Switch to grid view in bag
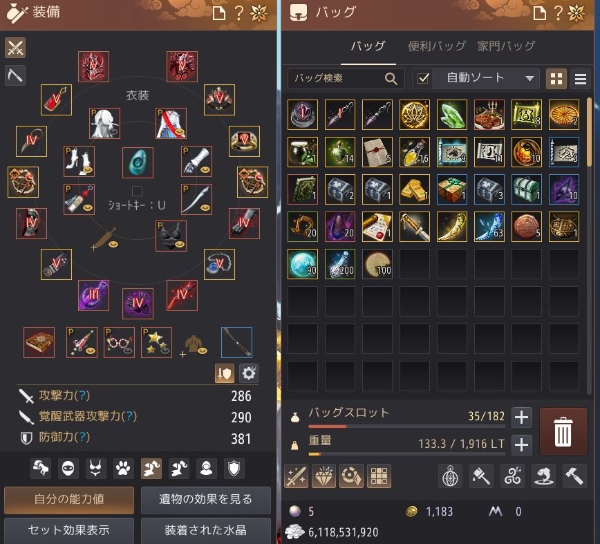The image size is (600, 544). 556,79
